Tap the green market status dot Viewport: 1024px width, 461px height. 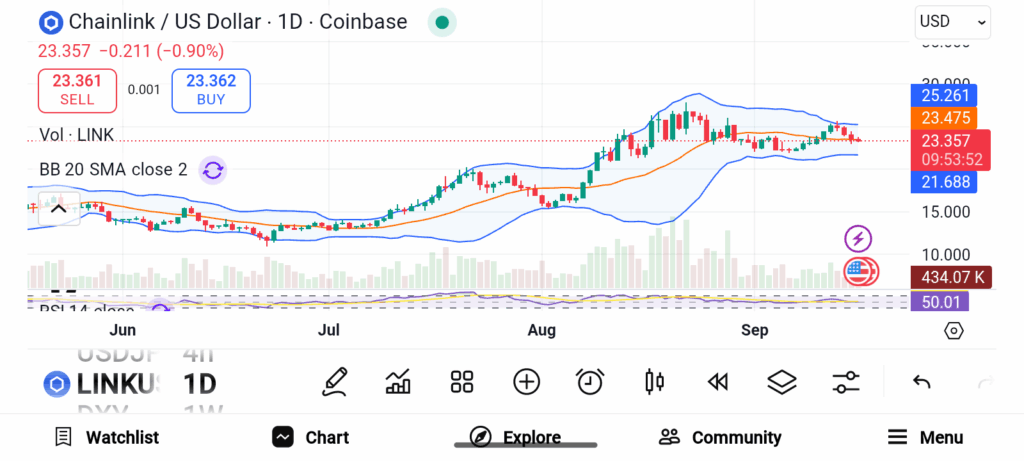442,23
